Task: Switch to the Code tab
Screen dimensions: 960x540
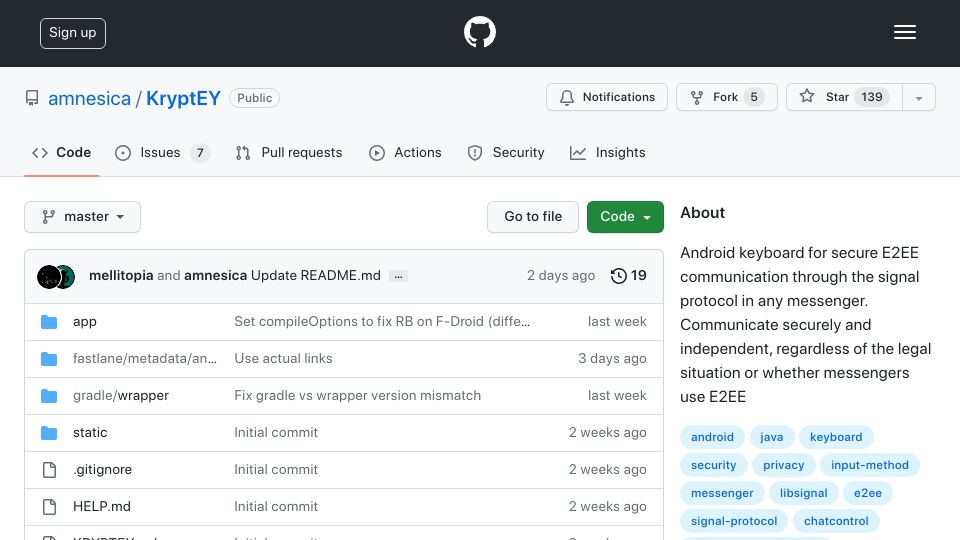Action: point(61,152)
